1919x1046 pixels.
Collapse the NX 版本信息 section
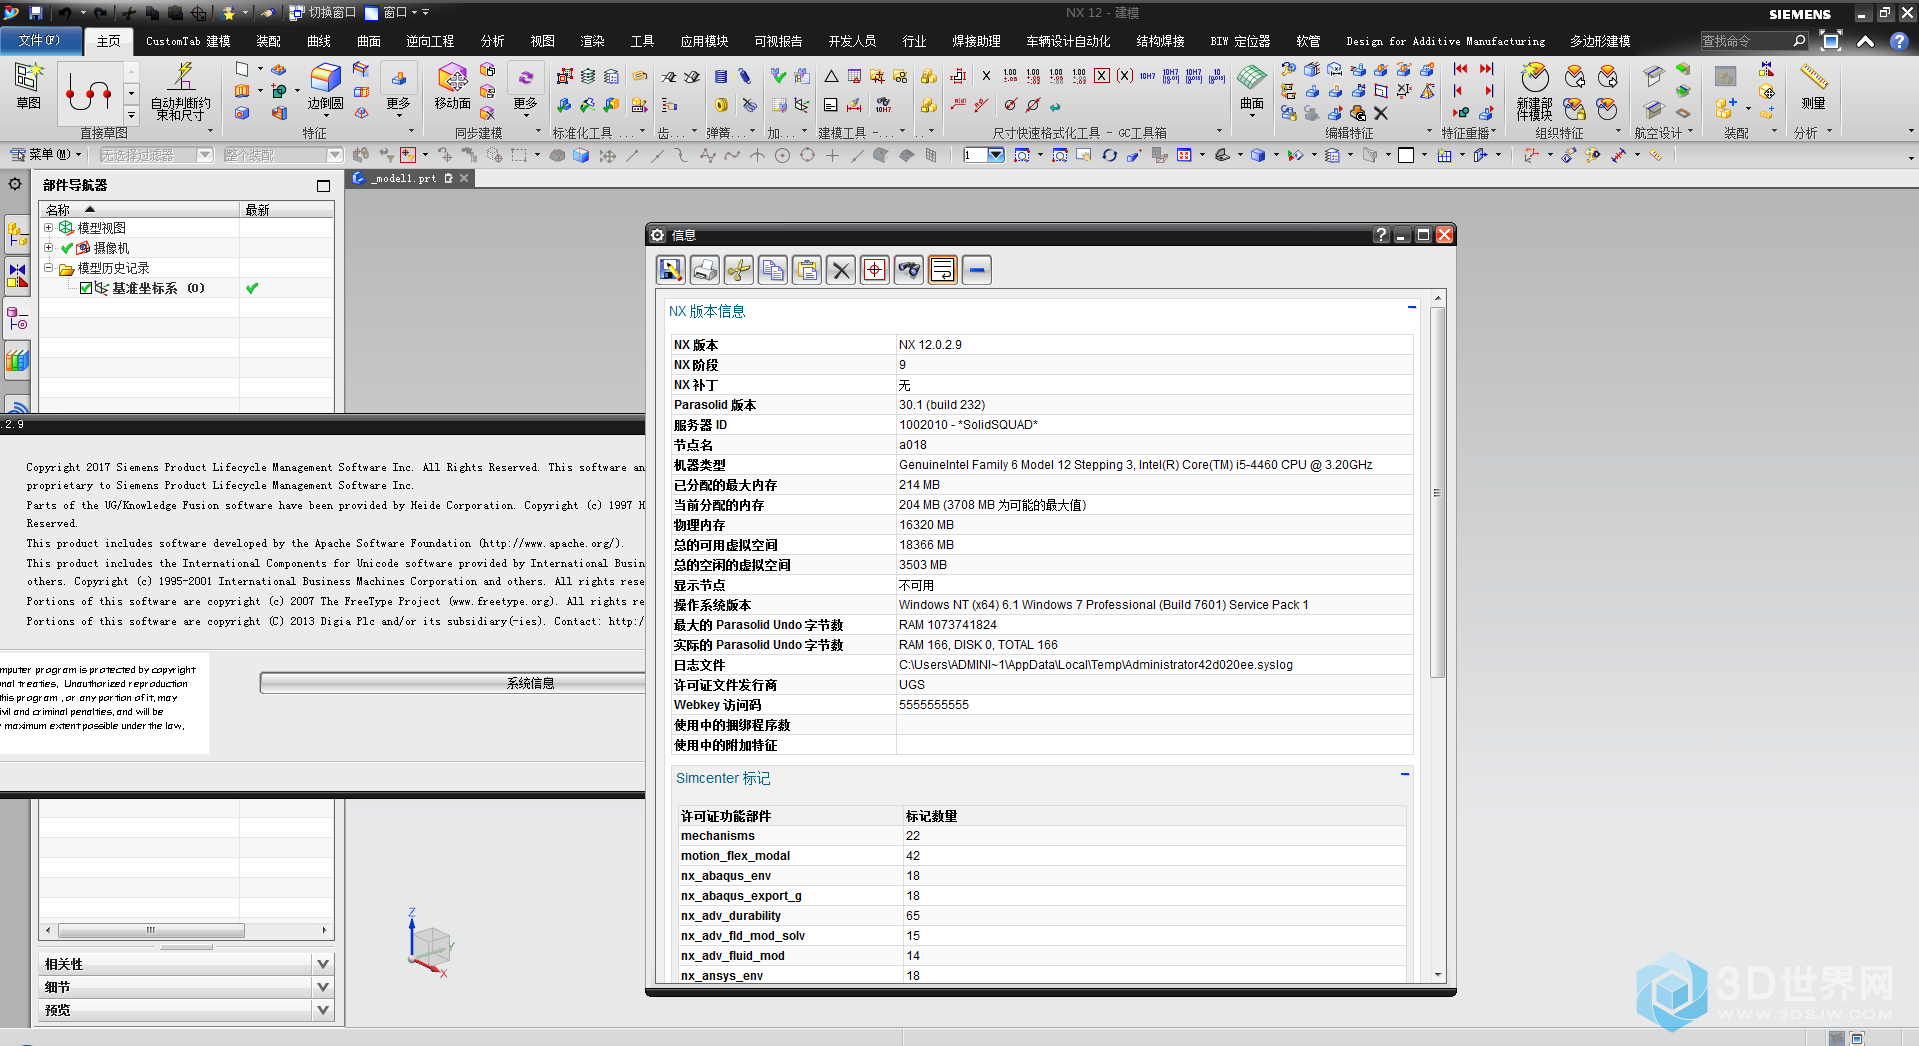pyautogui.click(x=1412, y=308)
